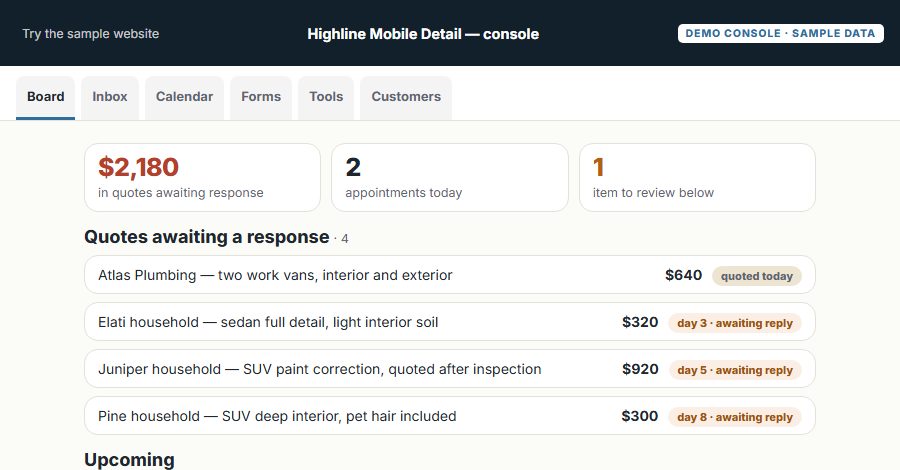Select the Tools tab
The image size is (900, 470).
(x=326, y=98)
